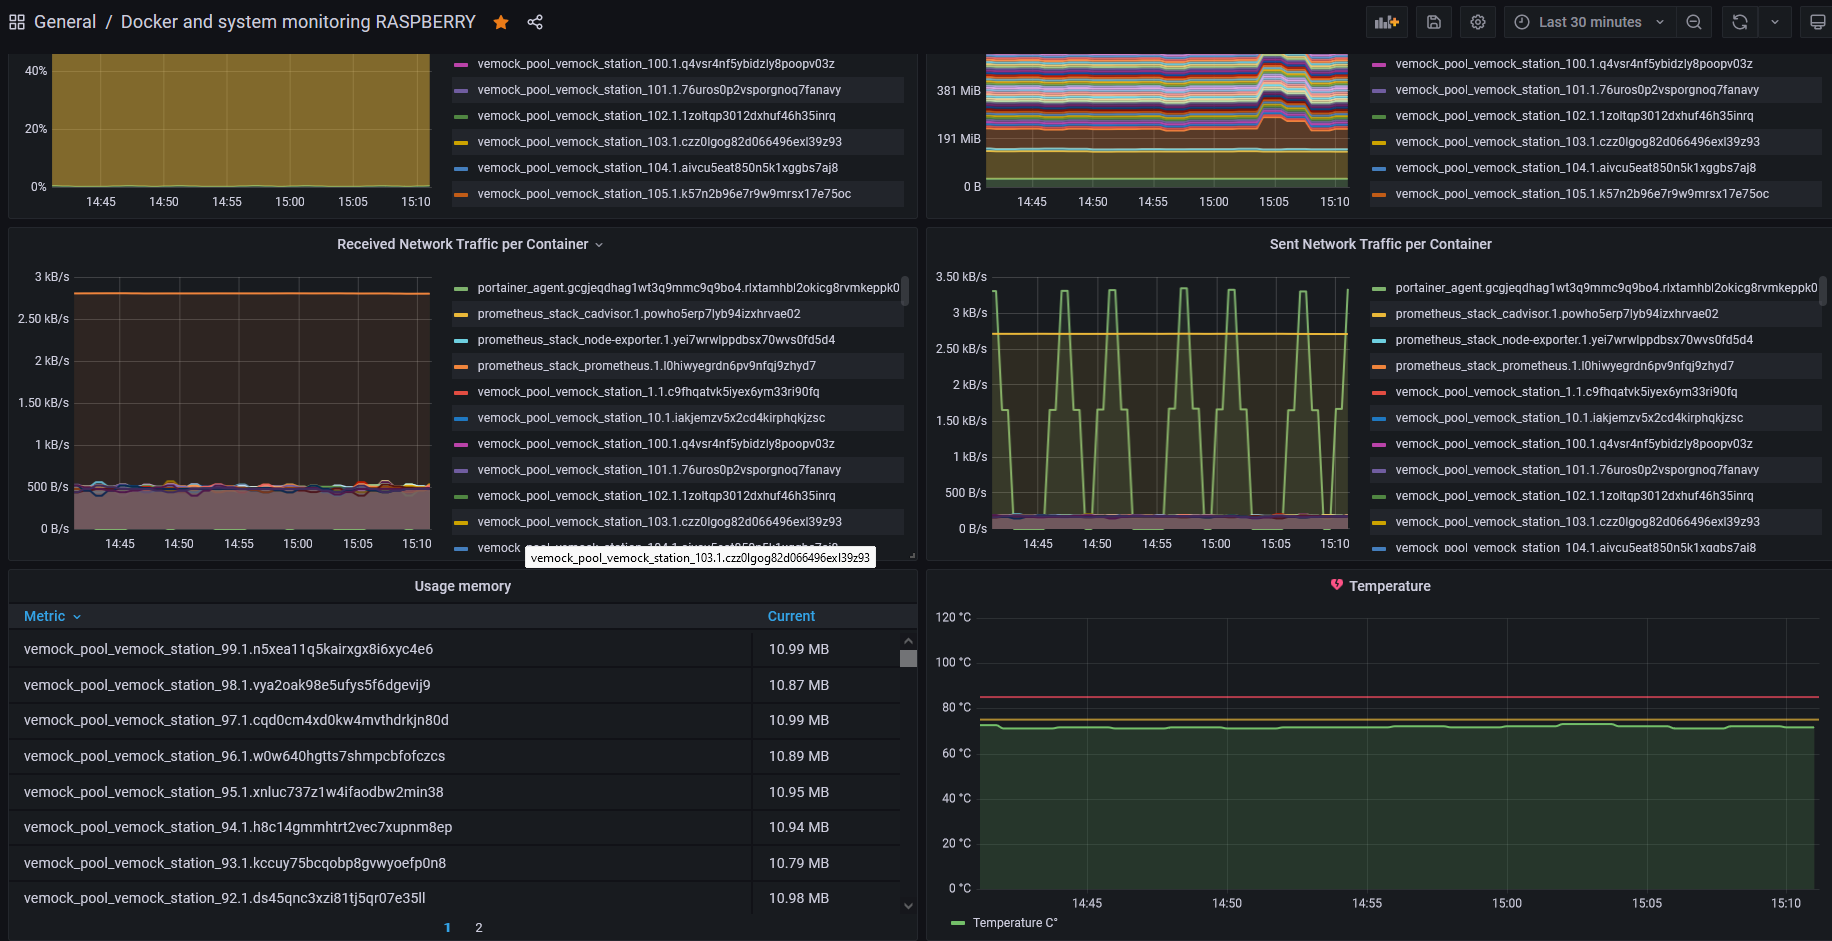
Task: Click the broken heart Temperature alert icon
Action: pyautogui.click(x=1337, y=585)
